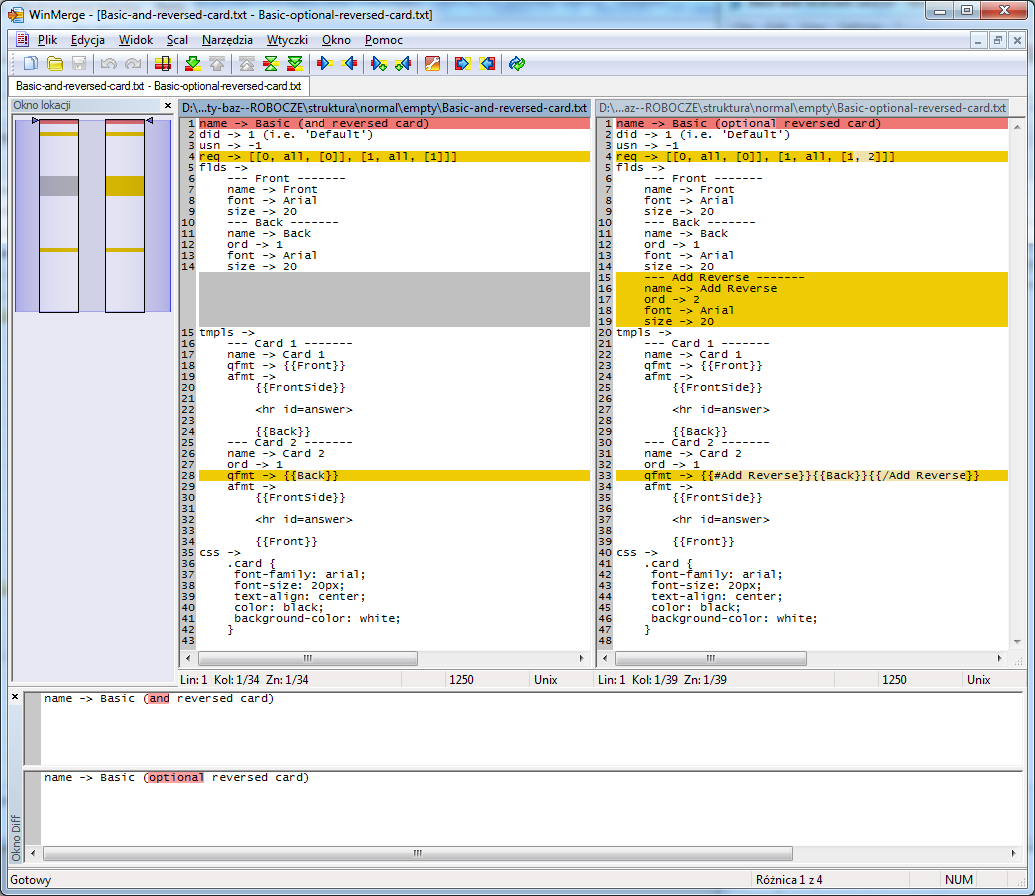Viewport: 1035px width, 896px height.
Task: Click right pane file path header
Action: (x=802, y=108)
